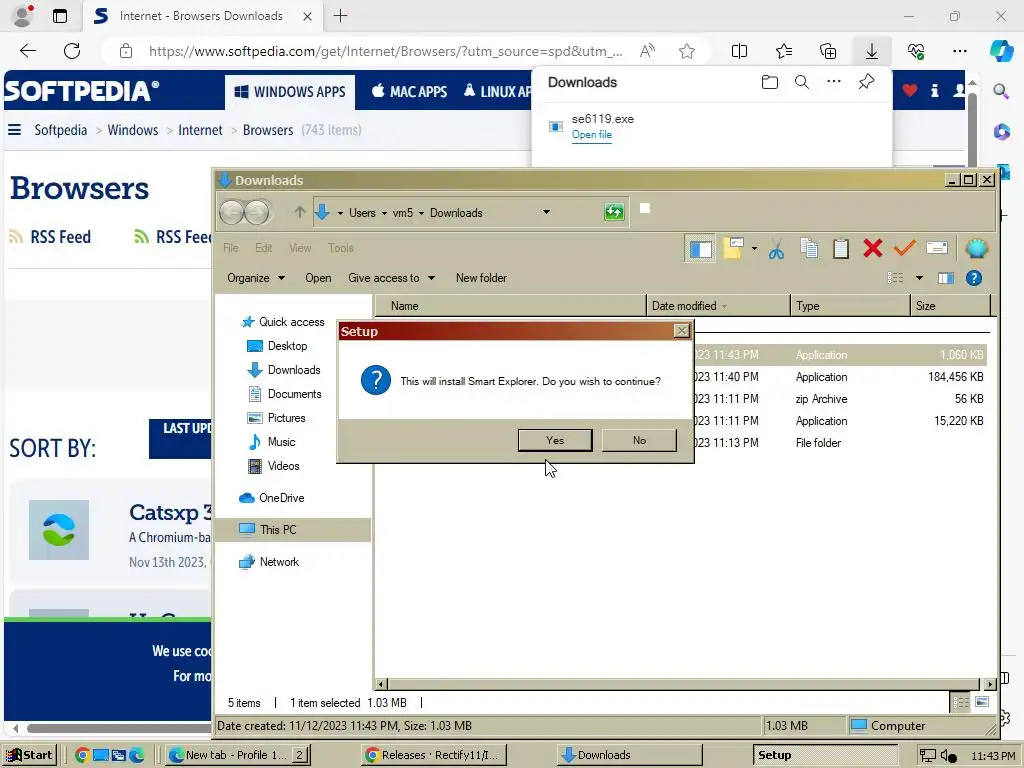
Task: Click Edge split screen icon
Action: click(x=739, y=51)
